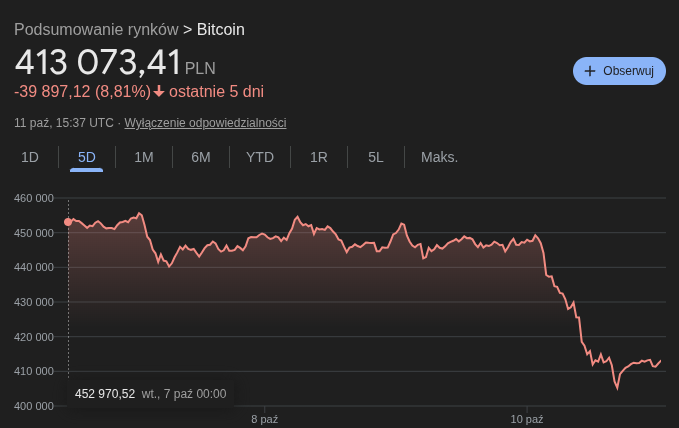Click the 10 paź date axis label
The height and width of the screenshot is (428, 679).
pyautogui.click(x=526, y=418)
